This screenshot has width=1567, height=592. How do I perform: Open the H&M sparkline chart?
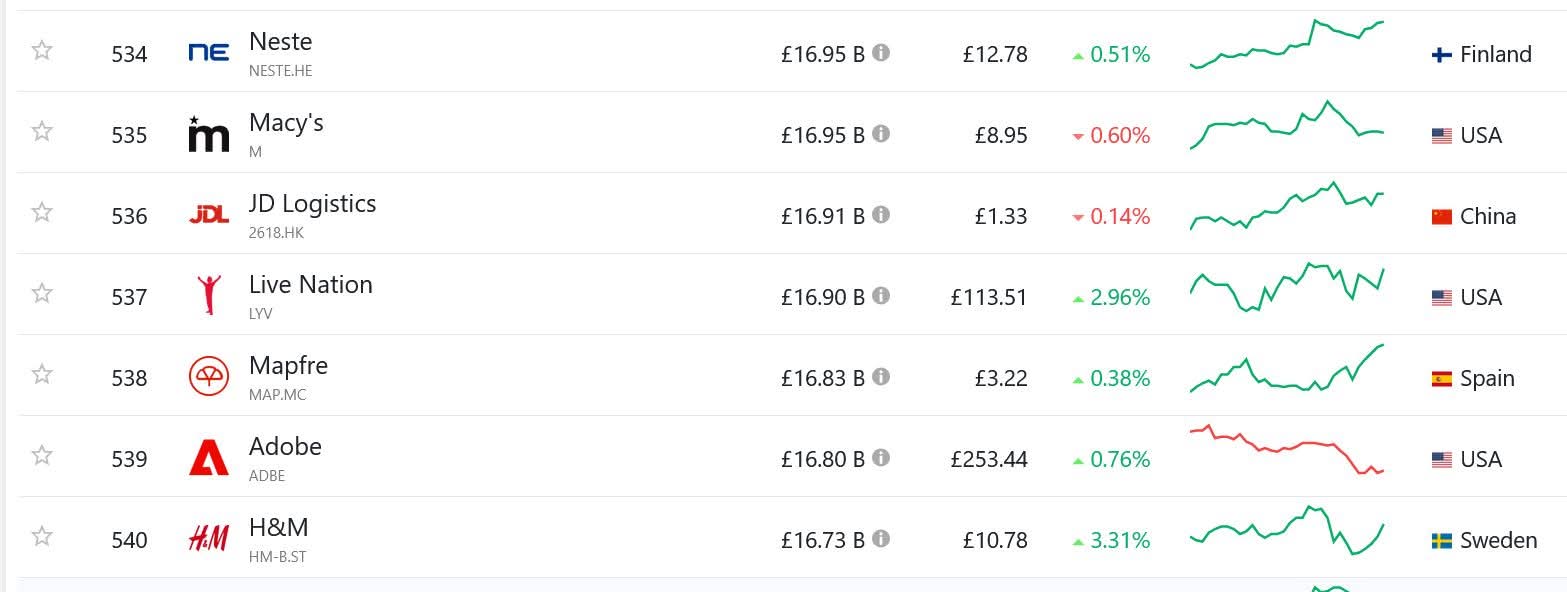pyautogui.click(x=1287, y=531)
